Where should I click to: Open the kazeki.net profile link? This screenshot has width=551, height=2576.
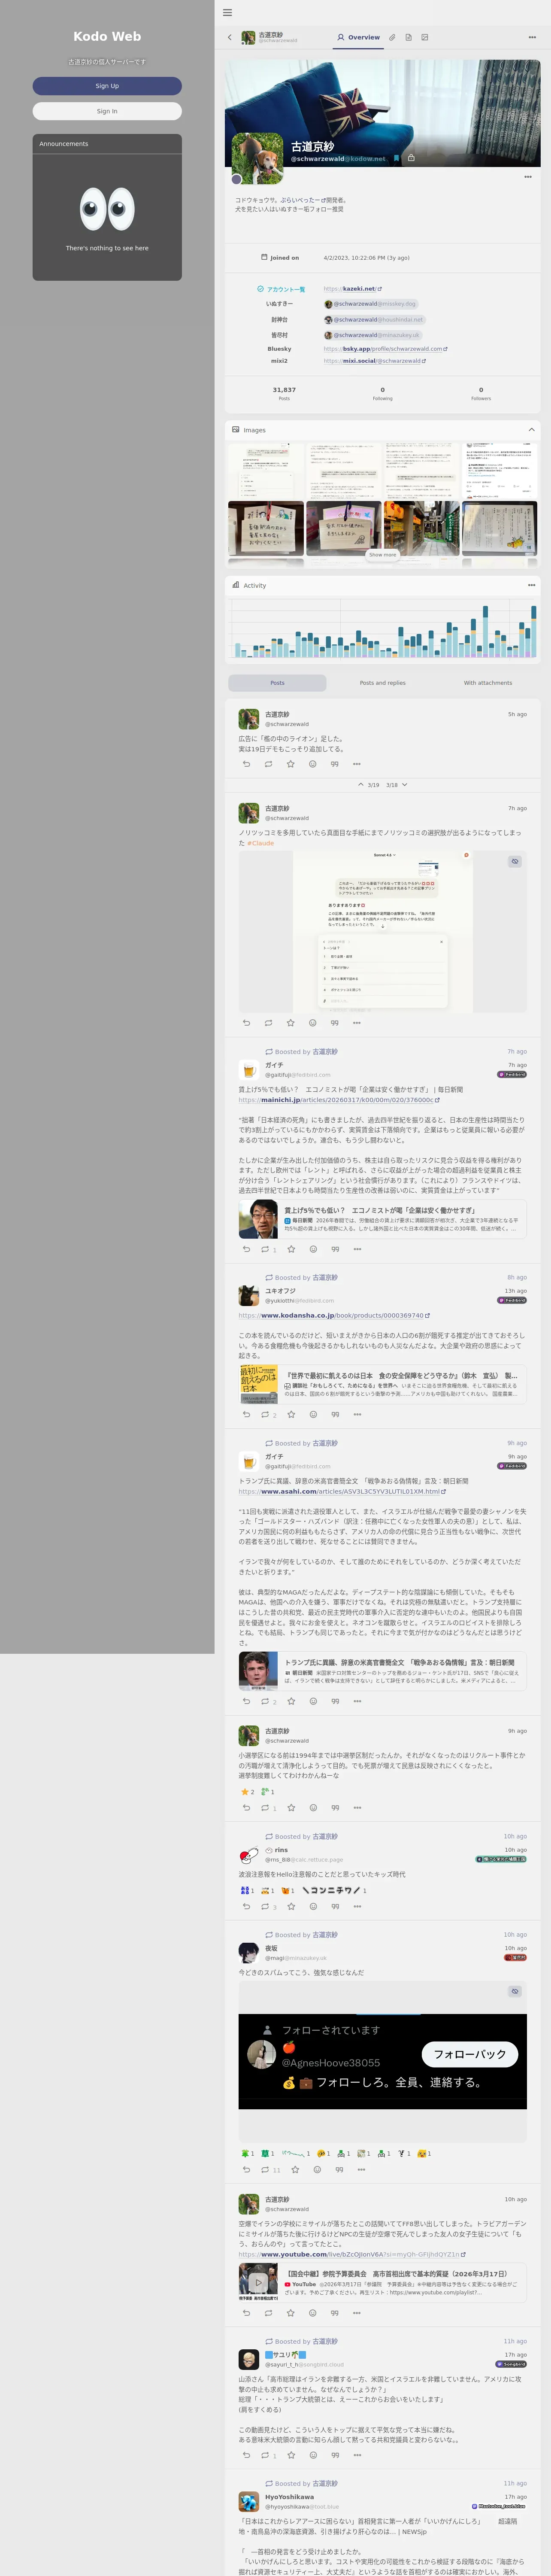[353, 289]
